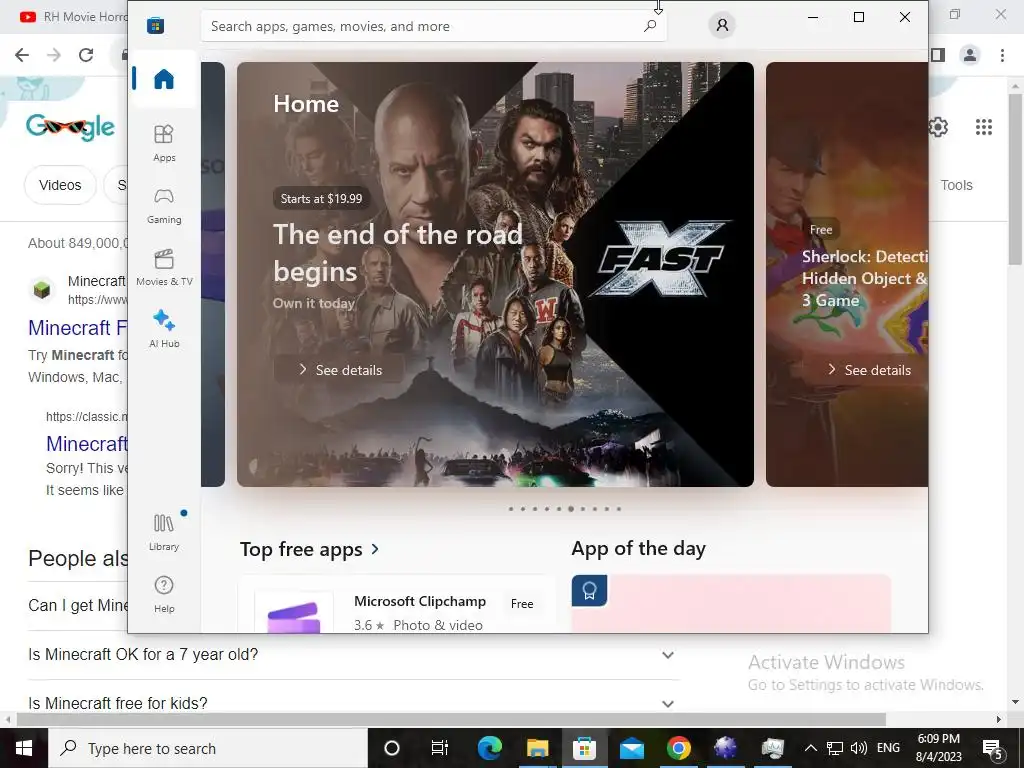Viewport: 1024px width, 768px height.
Task: Open the taskbar clock and date
Action: pos(938,748)
